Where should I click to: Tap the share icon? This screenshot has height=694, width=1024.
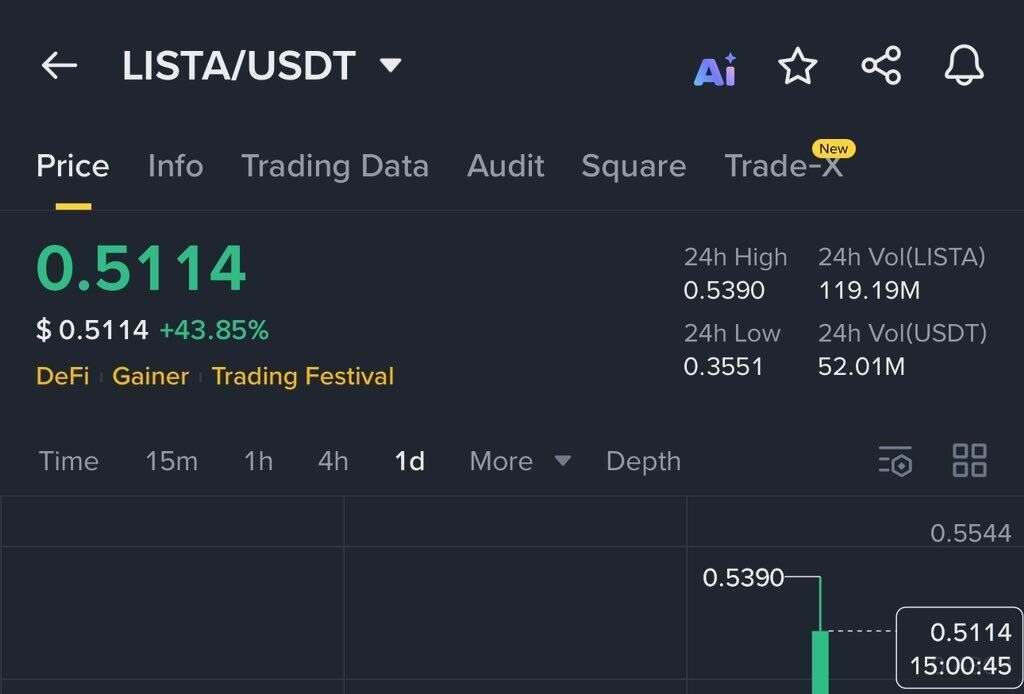[x=881, y=67]
